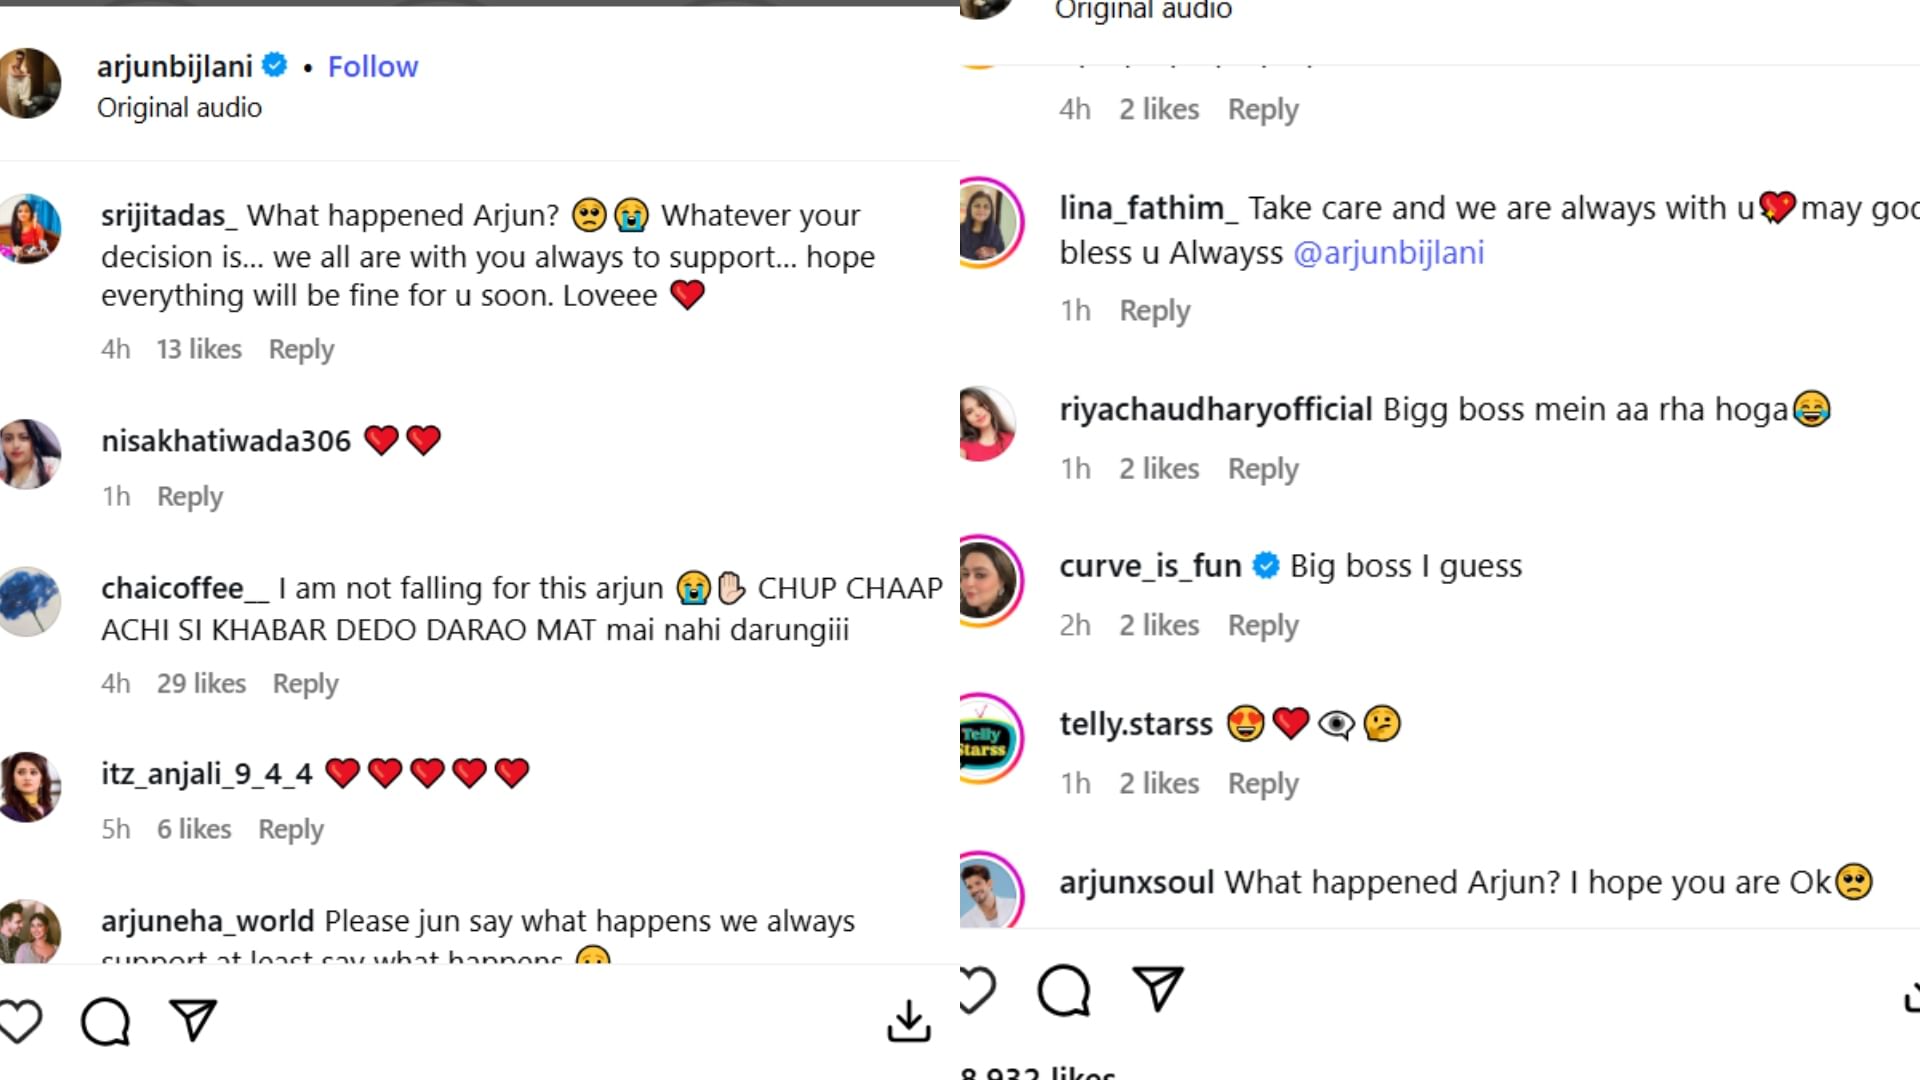Image resolution: width=1920 pixels, height=1080 pixels.
Task: Open the @arjunbijlani mention link
Action: [1388, 253]
